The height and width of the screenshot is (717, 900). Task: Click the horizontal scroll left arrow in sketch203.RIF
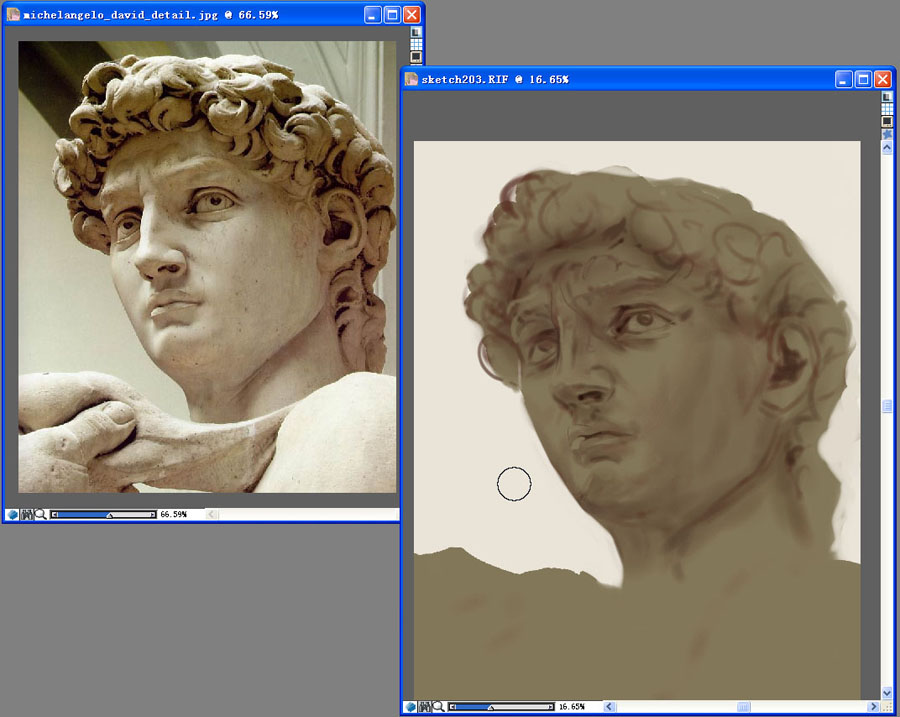click(610, 707)
